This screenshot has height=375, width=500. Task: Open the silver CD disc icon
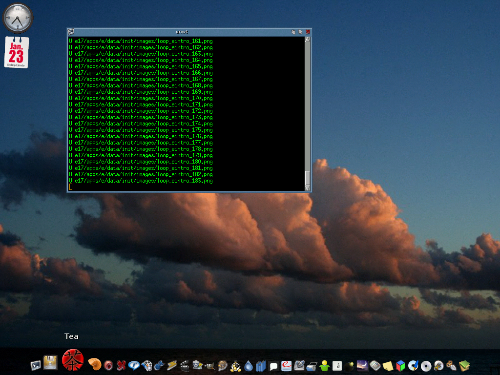426,366
